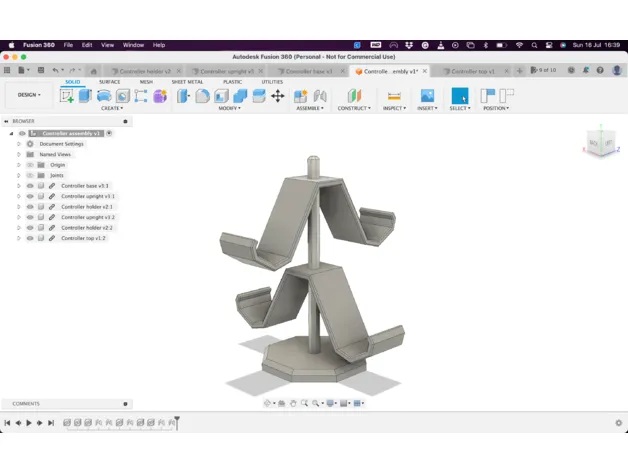
Task: Switch to the SURFACE tab
Action: (109, 82)
